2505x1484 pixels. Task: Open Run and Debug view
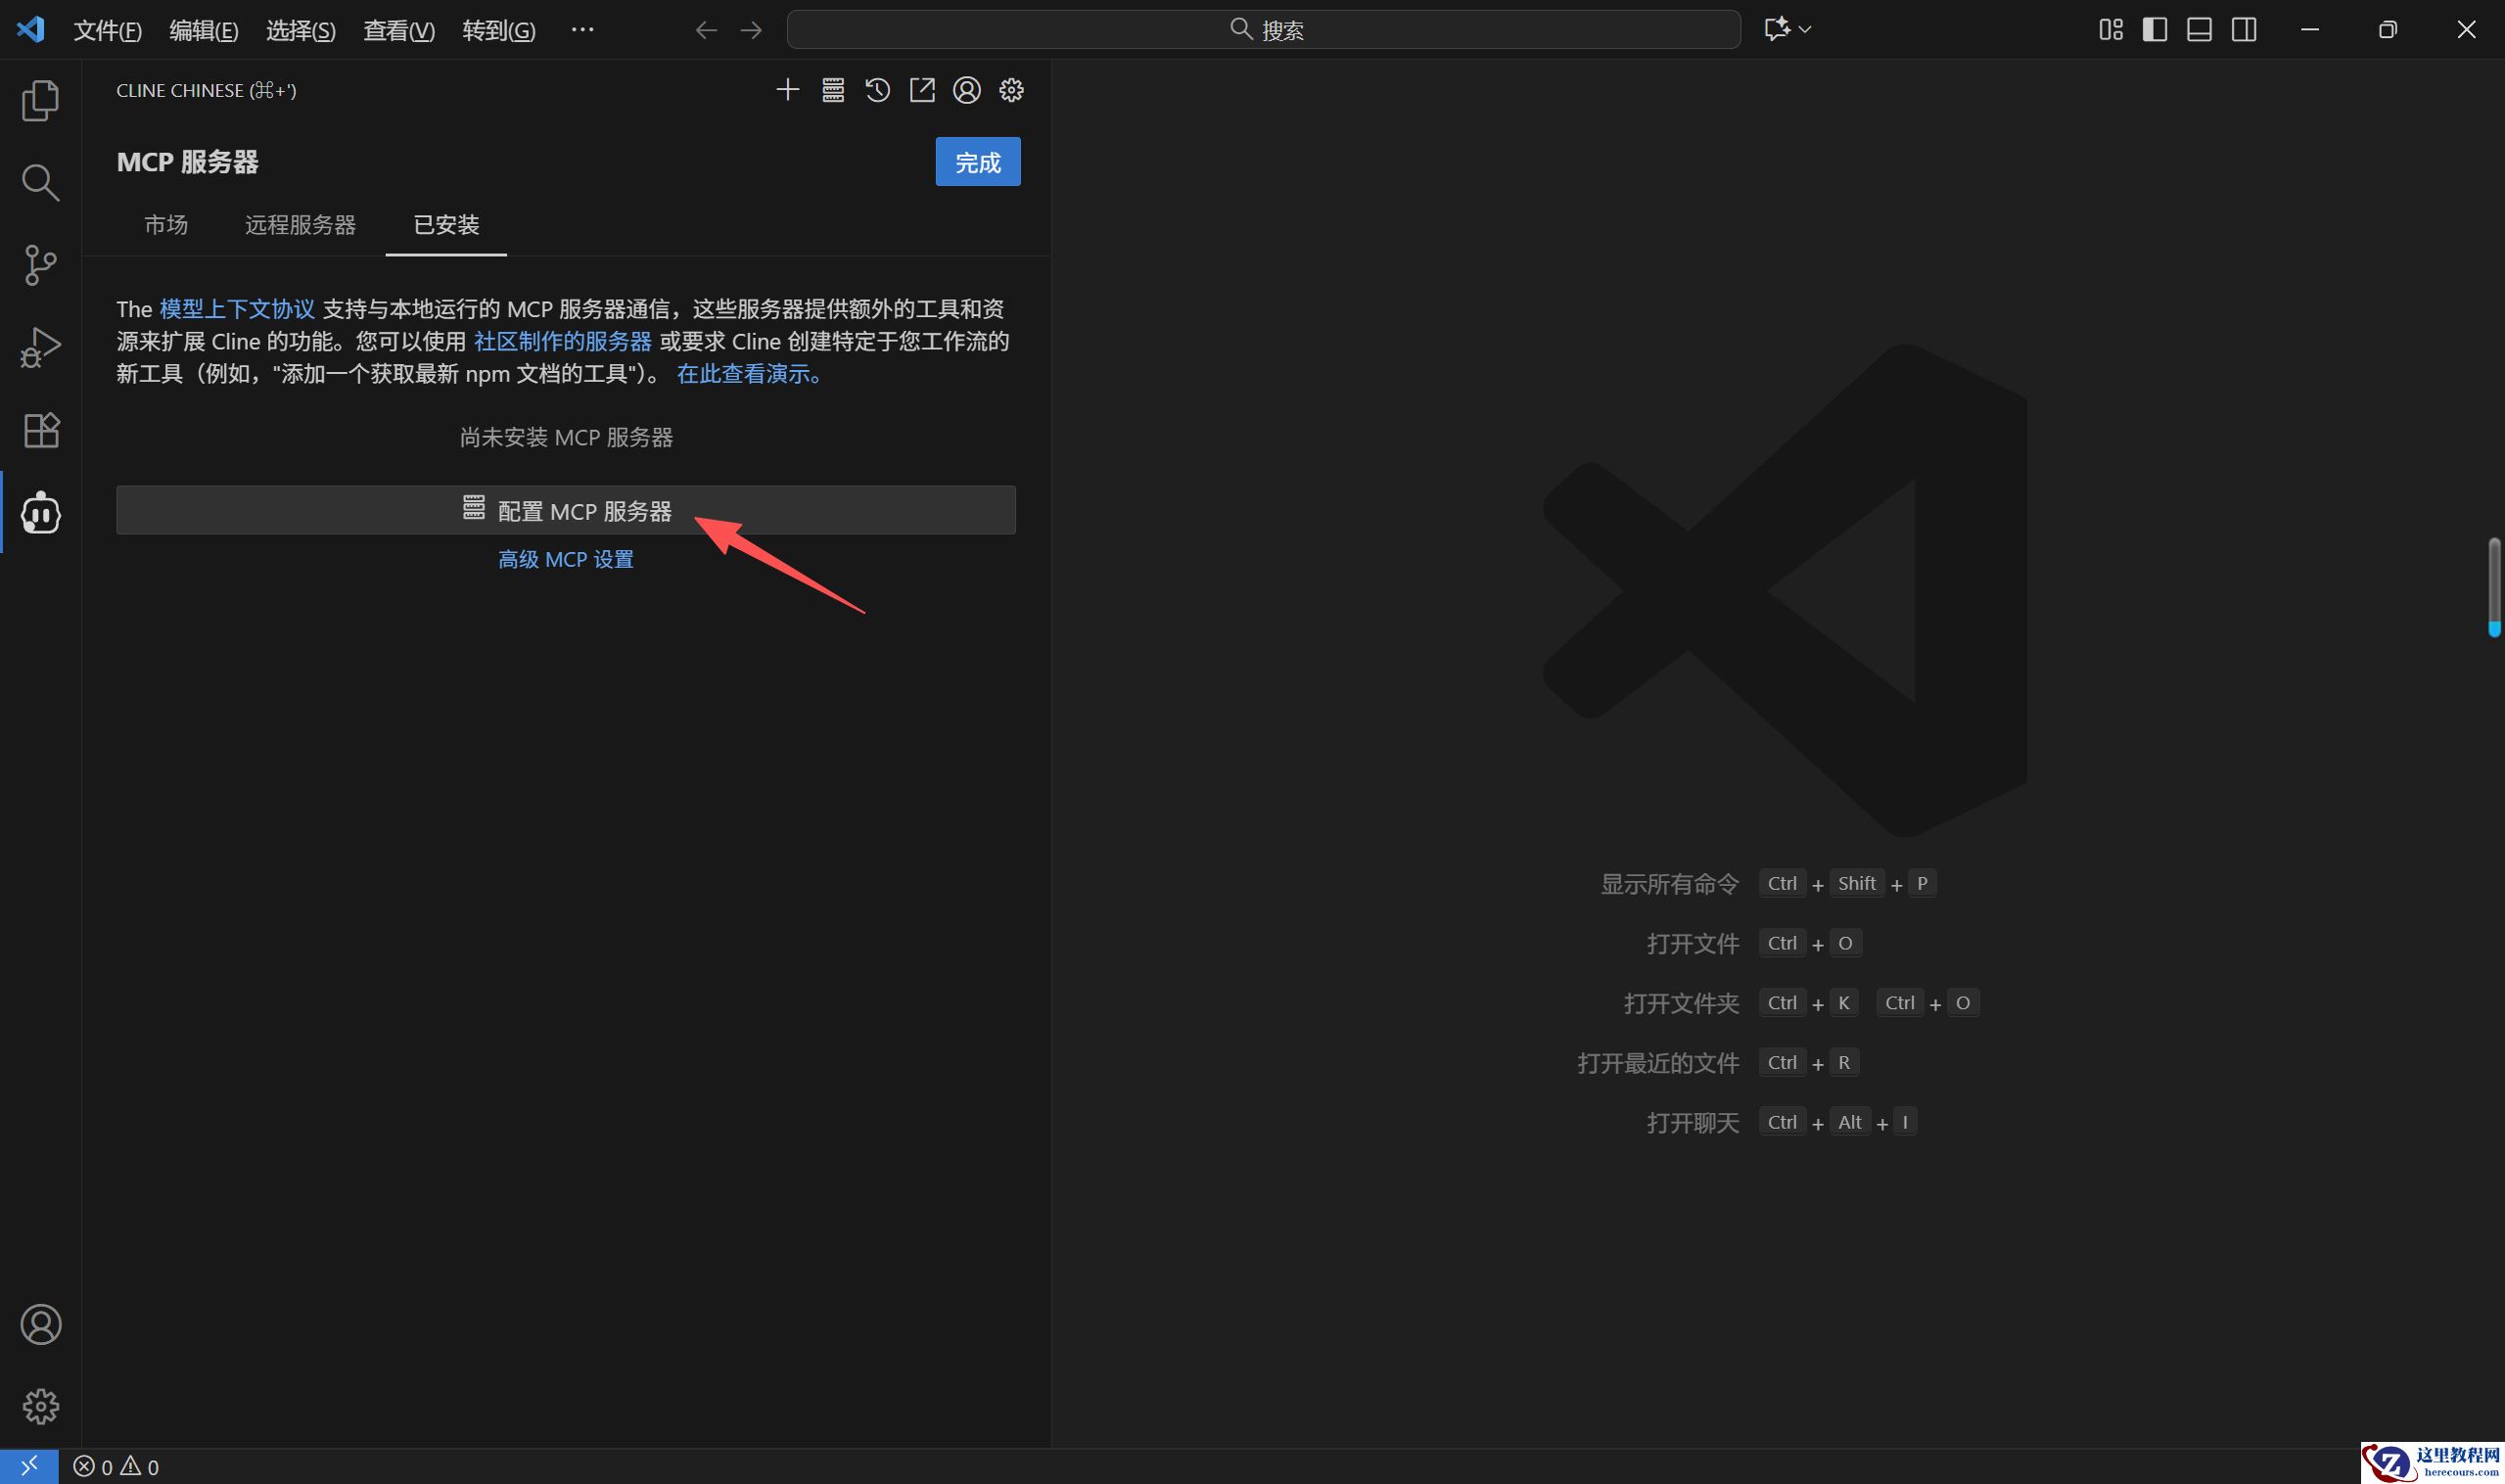(40, 347)
